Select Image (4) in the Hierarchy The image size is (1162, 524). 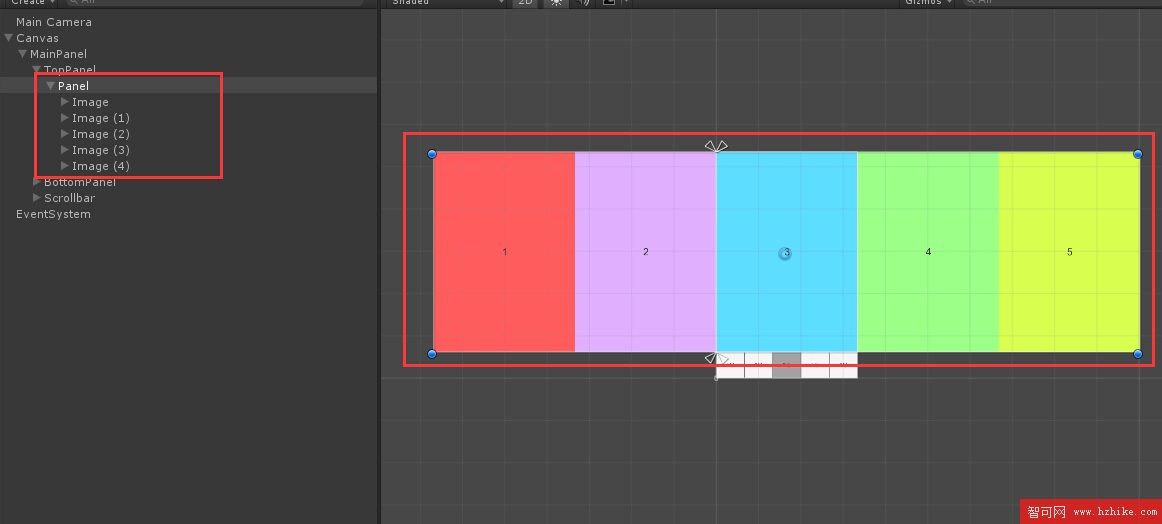pos(101,166)
